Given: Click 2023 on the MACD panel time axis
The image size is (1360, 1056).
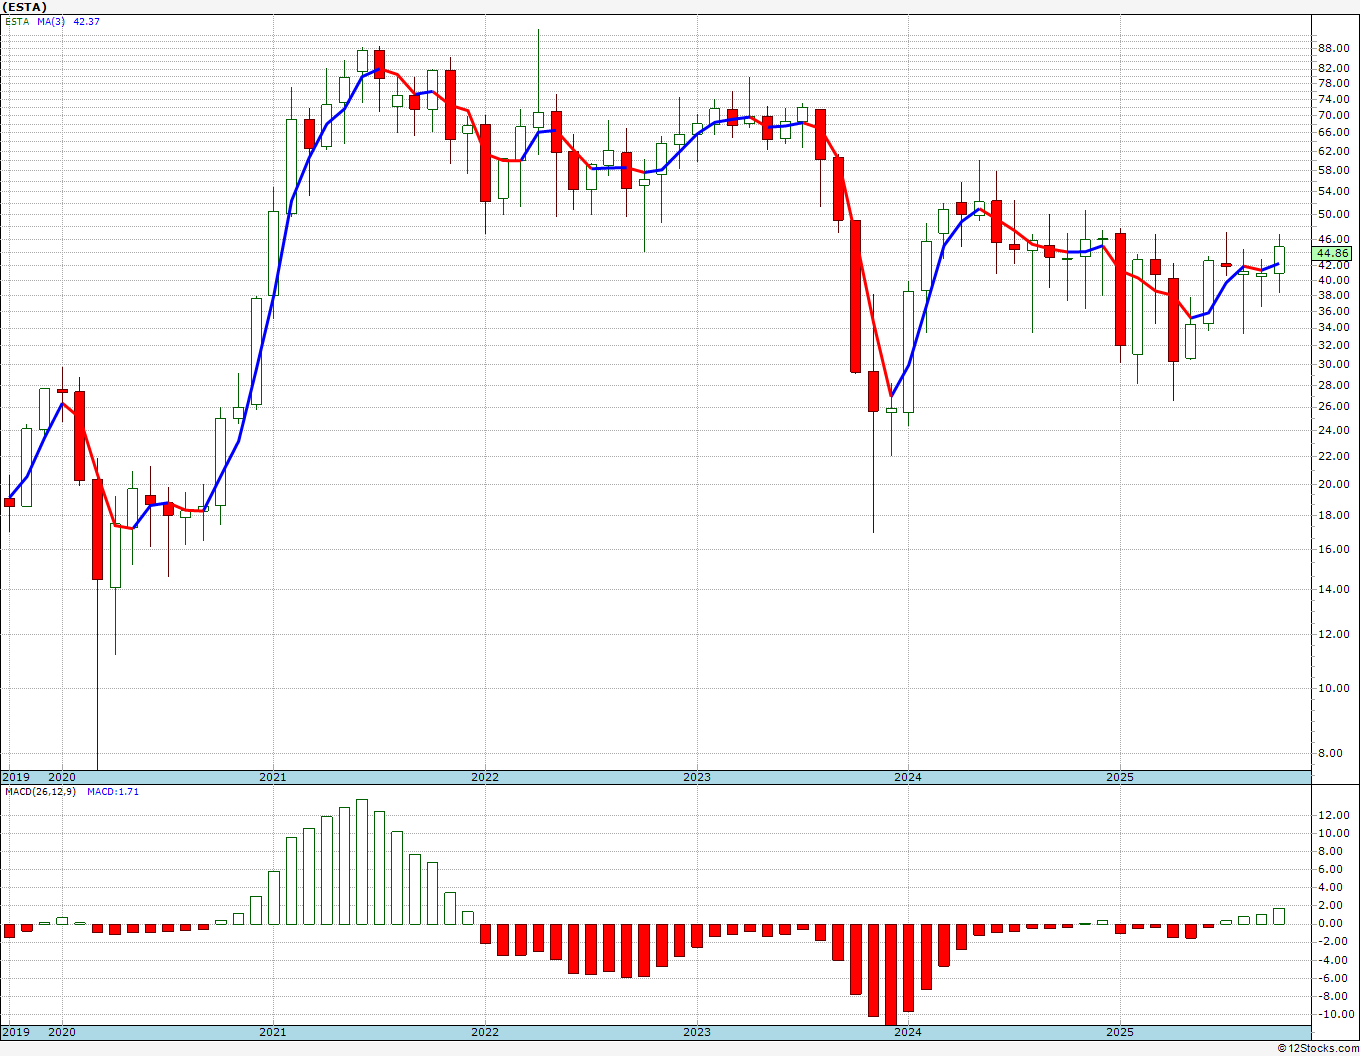Looking at the screenshot, I should click(x=697, y=1032).
